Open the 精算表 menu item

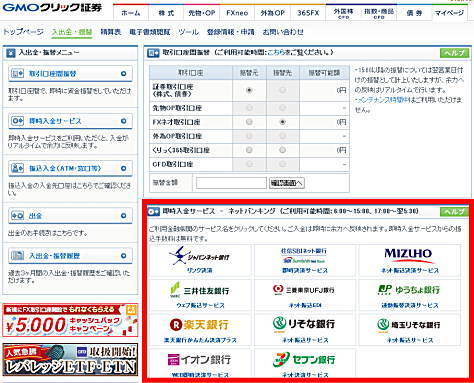click(x=111, y=32)
